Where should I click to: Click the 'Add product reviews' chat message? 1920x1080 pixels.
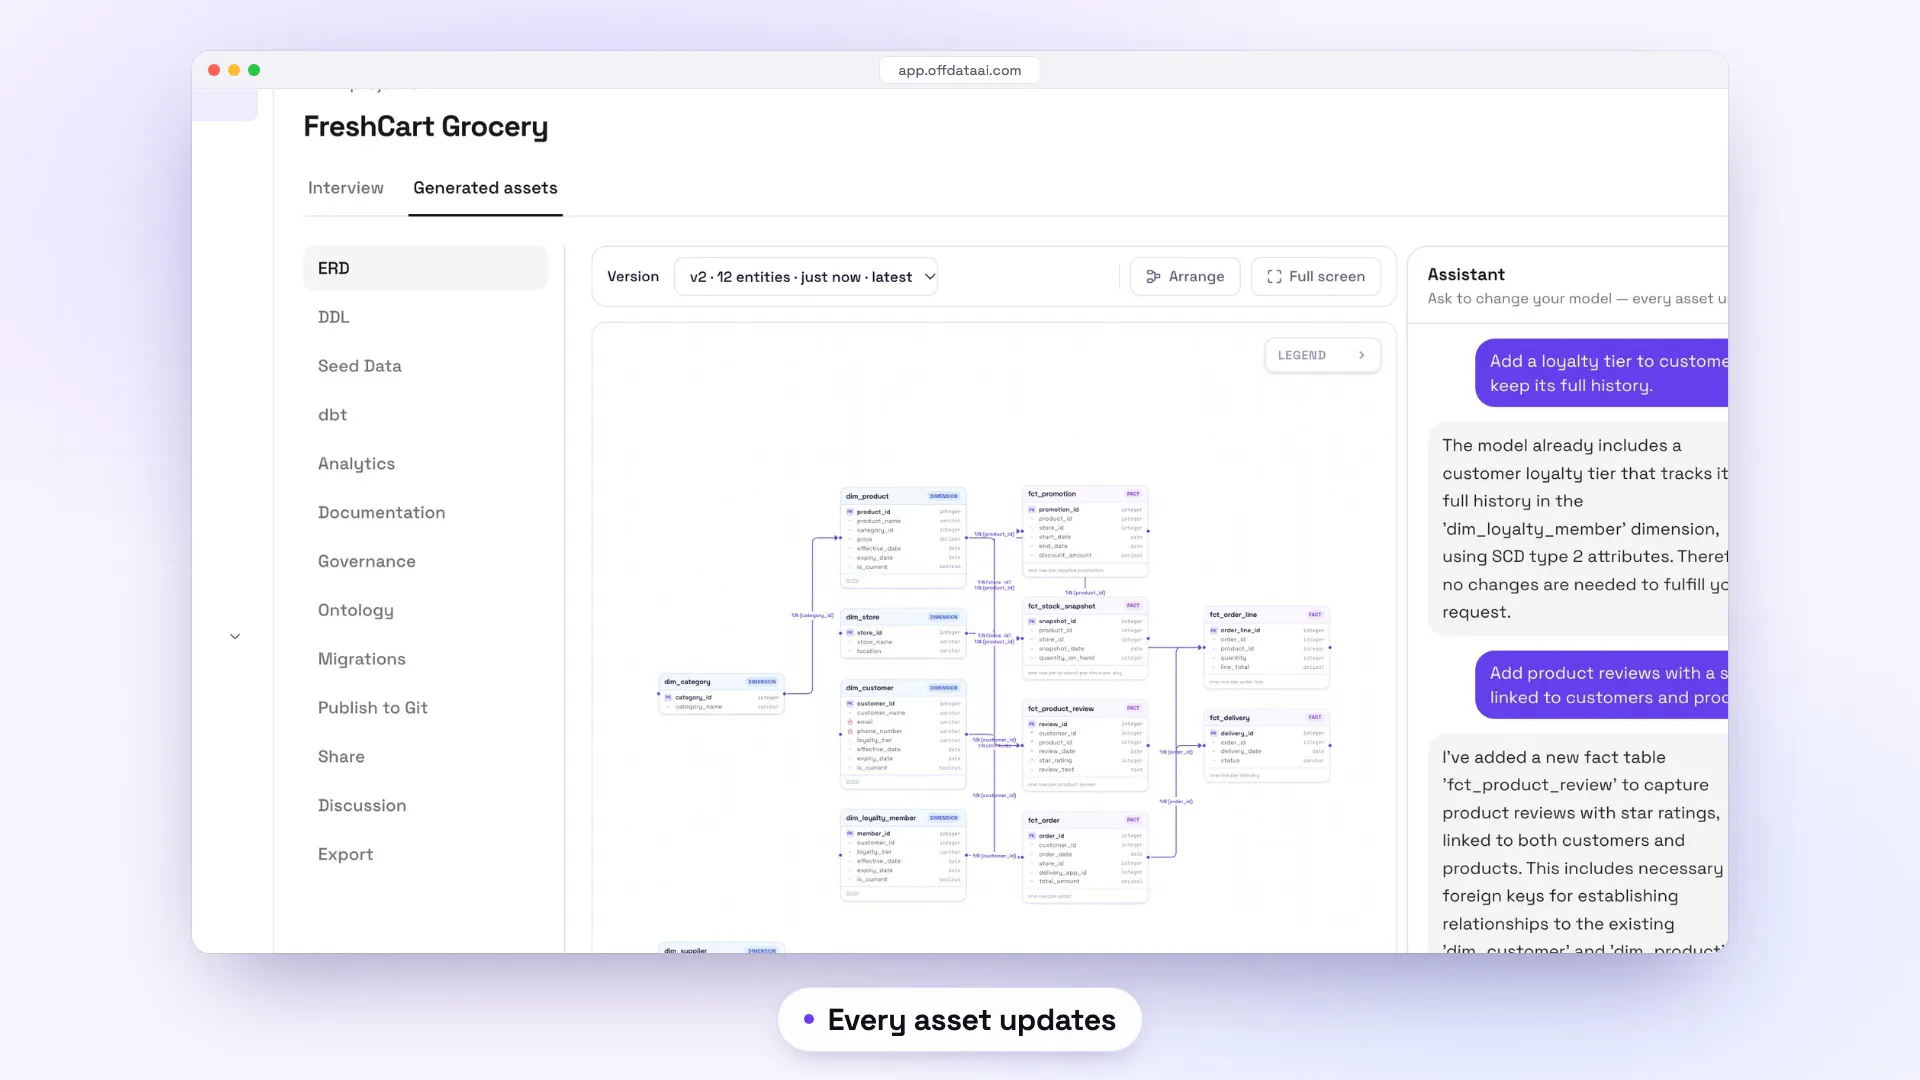point(1602,685)
